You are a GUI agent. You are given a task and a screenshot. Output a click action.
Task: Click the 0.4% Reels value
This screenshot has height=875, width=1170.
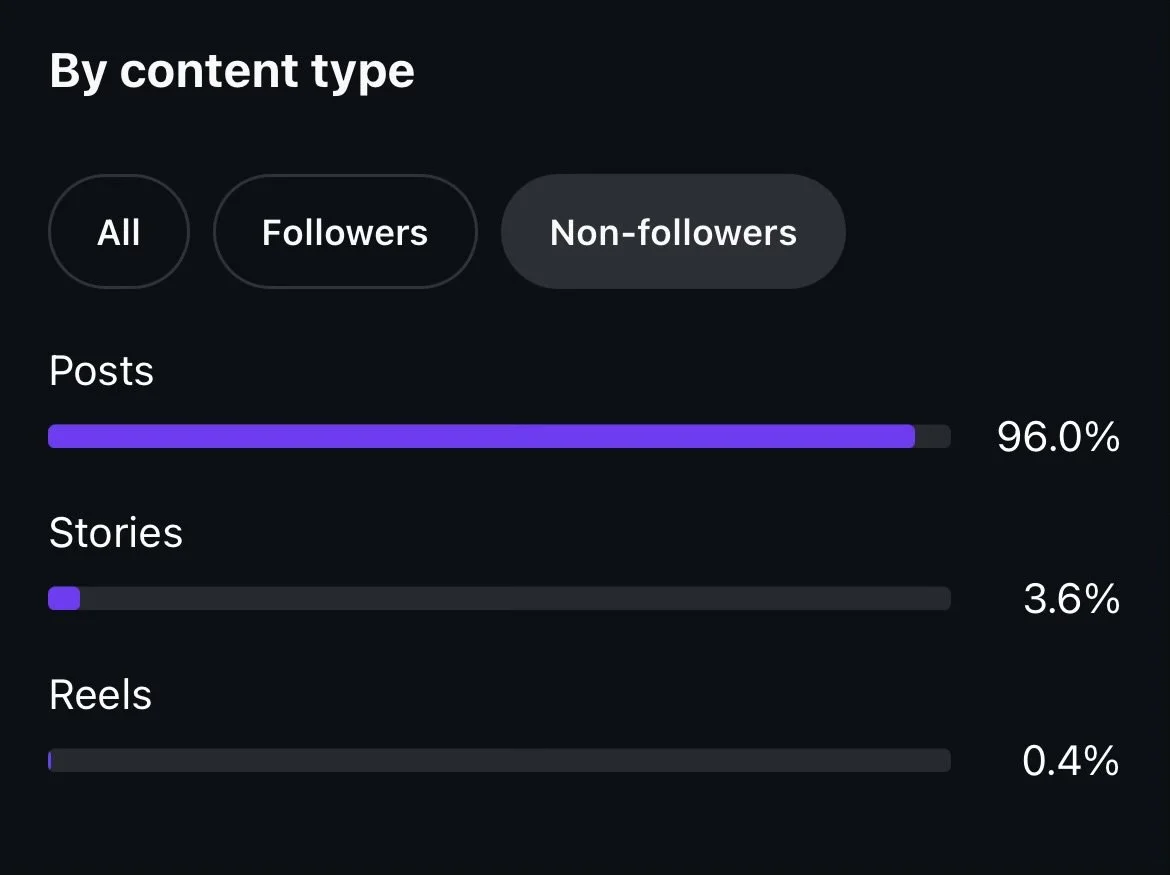[1070, 761]
